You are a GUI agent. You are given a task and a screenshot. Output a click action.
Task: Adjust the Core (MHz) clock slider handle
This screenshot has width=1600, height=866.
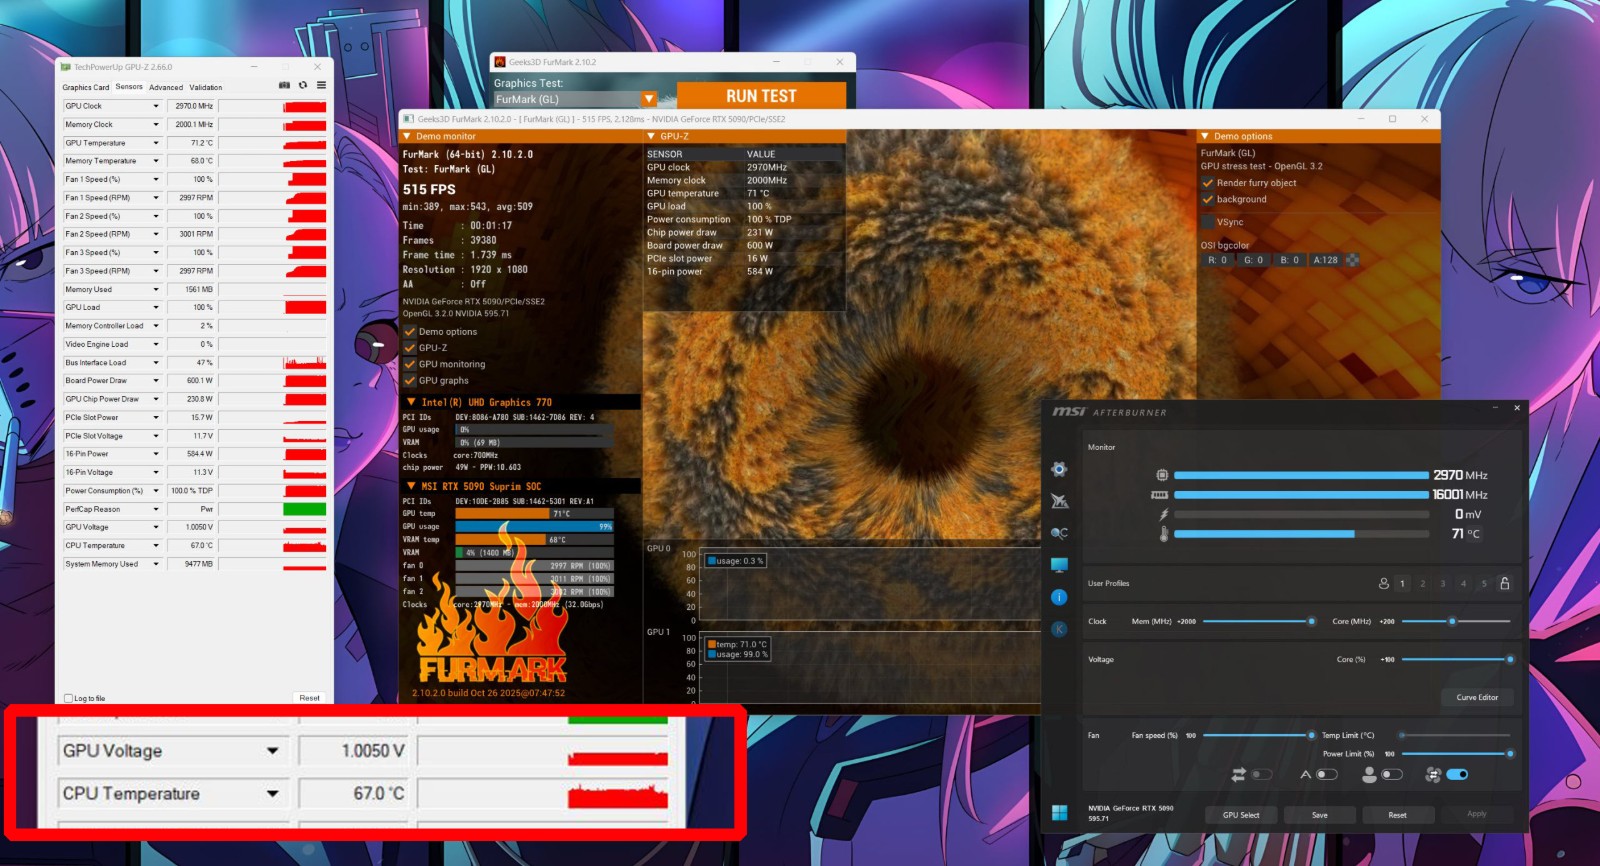click(1452, 621)
